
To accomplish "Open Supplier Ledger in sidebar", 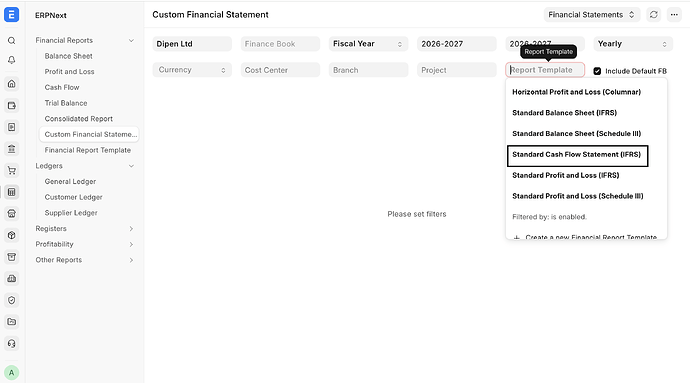I will pyautogui.click(x=71, y=213).
